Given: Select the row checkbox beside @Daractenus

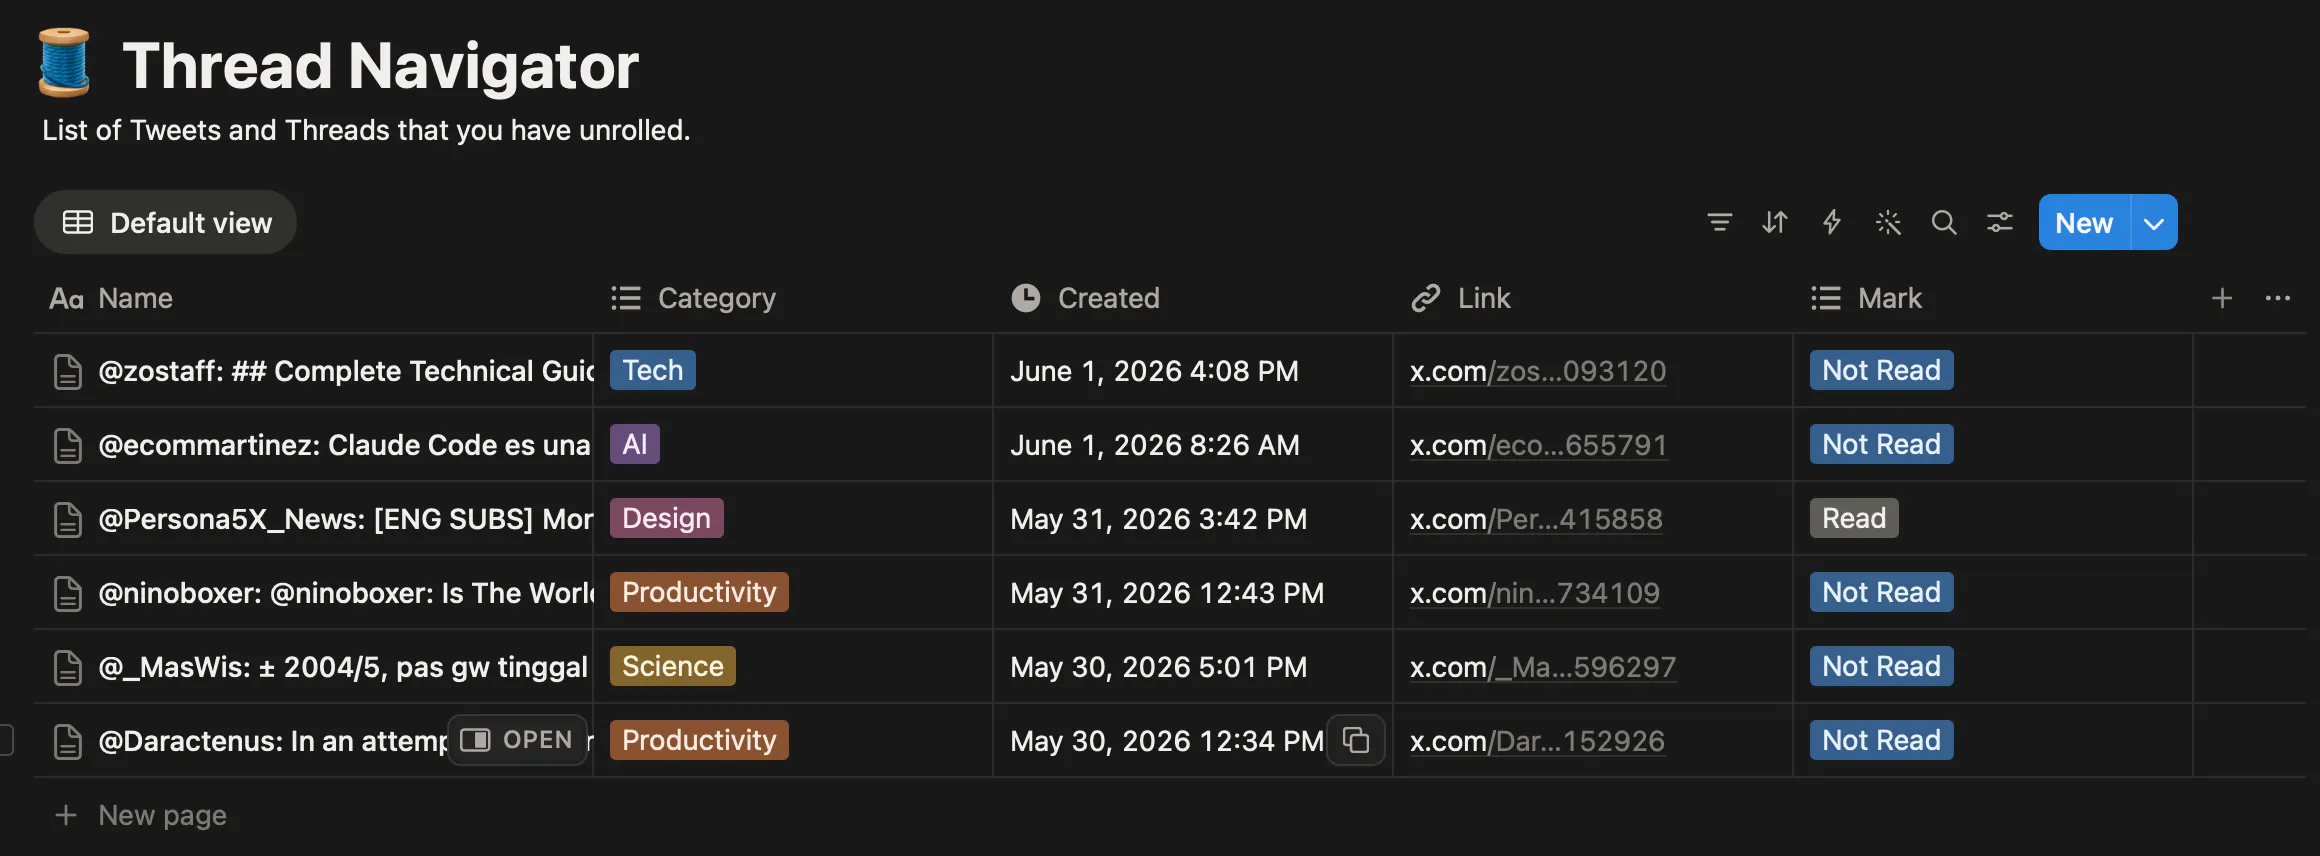Looking at the screenshot, I should click(6, 740).
